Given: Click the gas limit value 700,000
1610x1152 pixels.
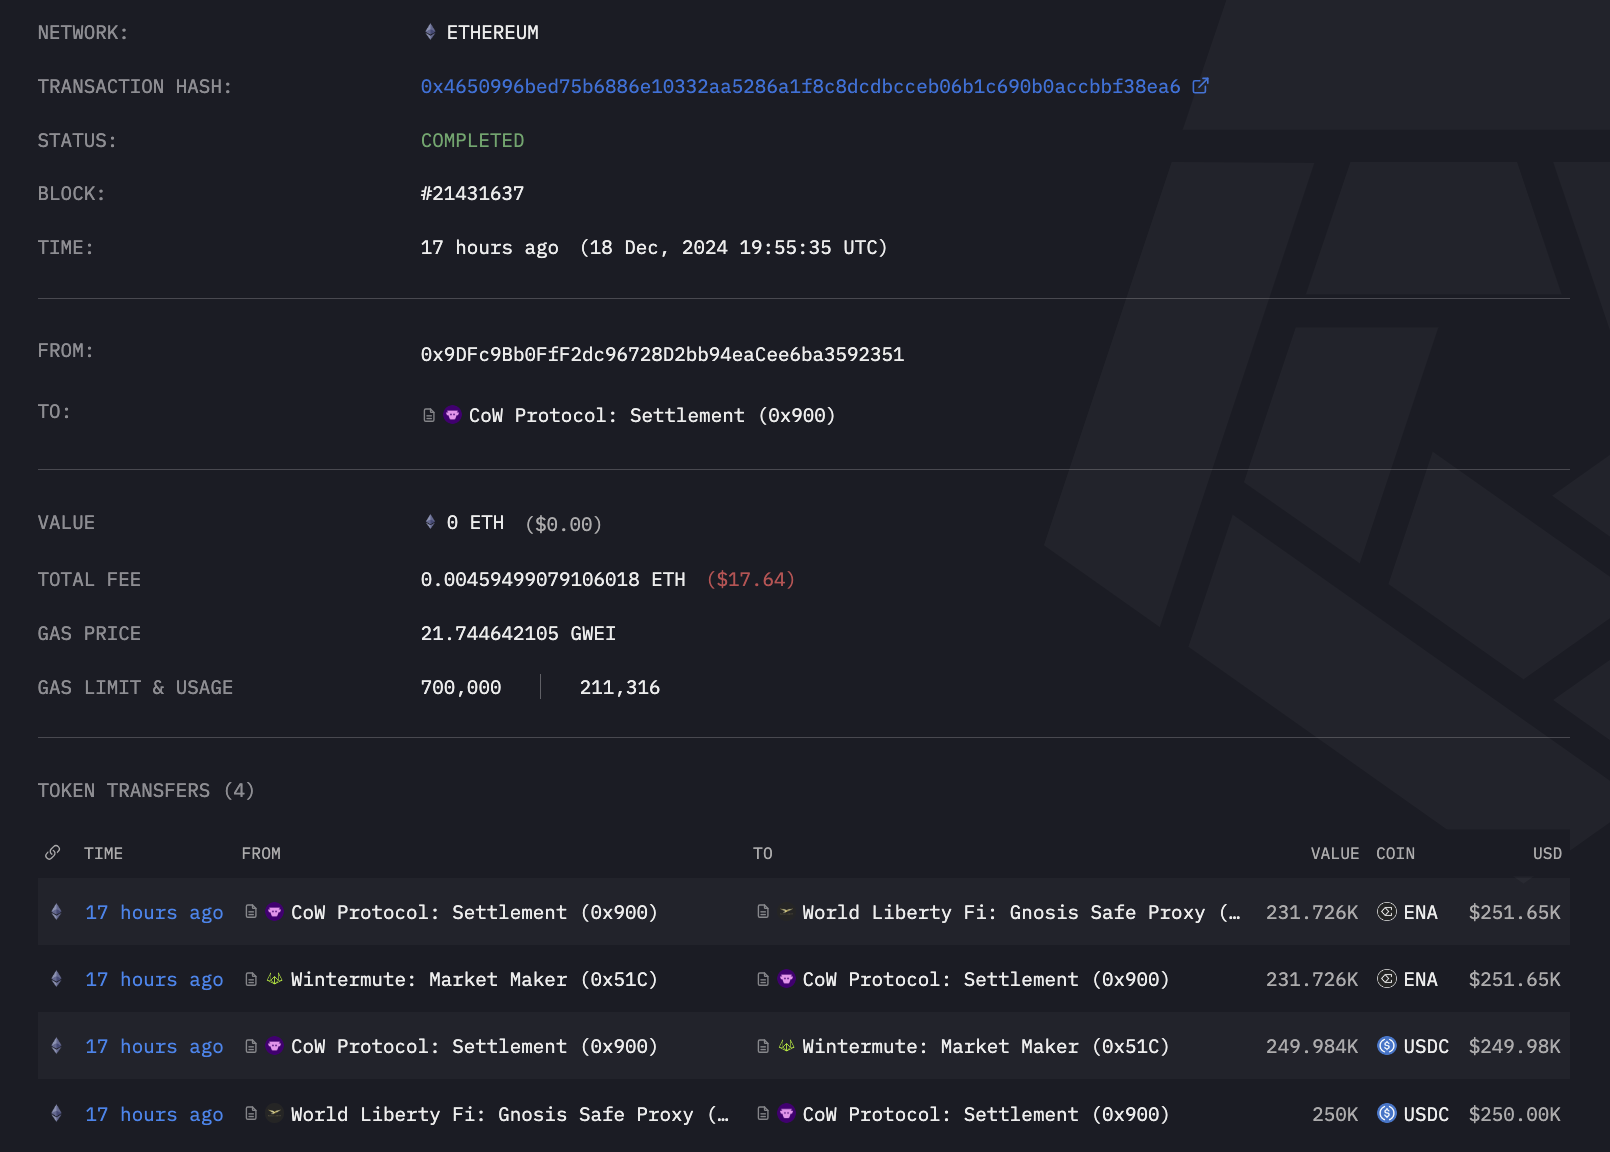Looking at the screenshot, I should click(x=461, y=688).
